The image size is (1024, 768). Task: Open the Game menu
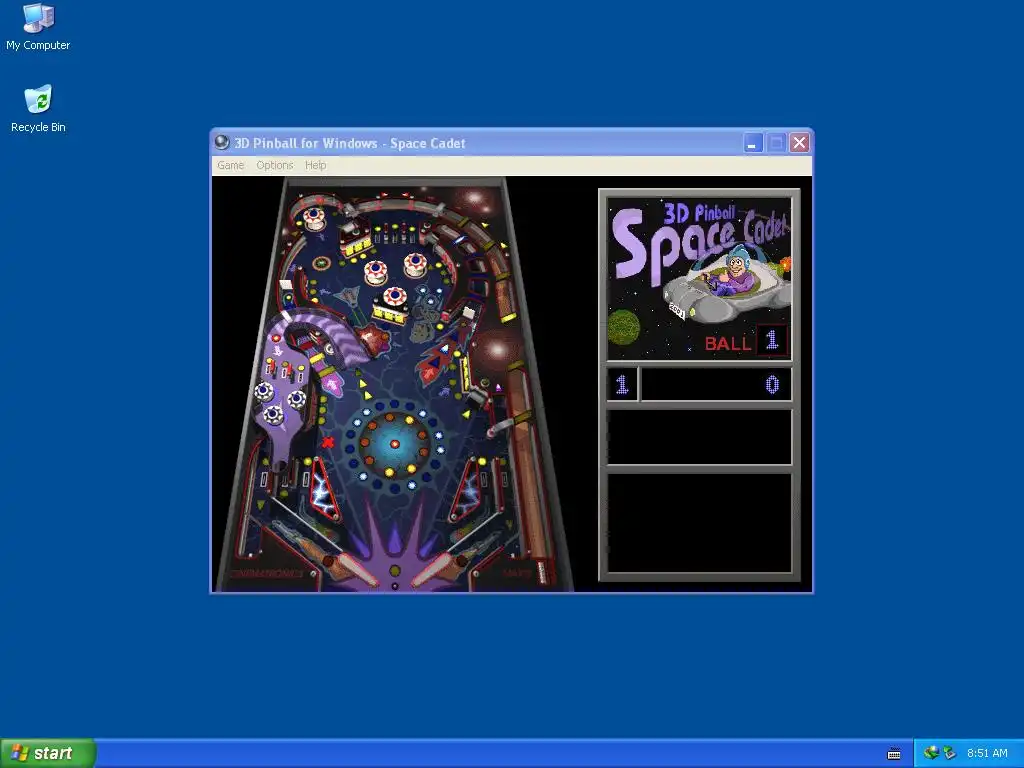coord(231,165)
